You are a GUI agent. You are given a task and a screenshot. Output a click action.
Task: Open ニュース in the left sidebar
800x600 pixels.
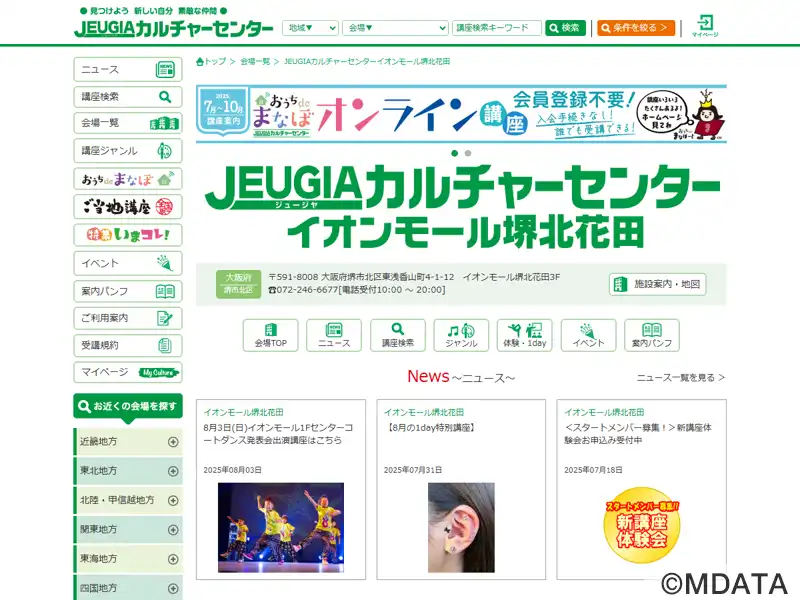[128, 69]
